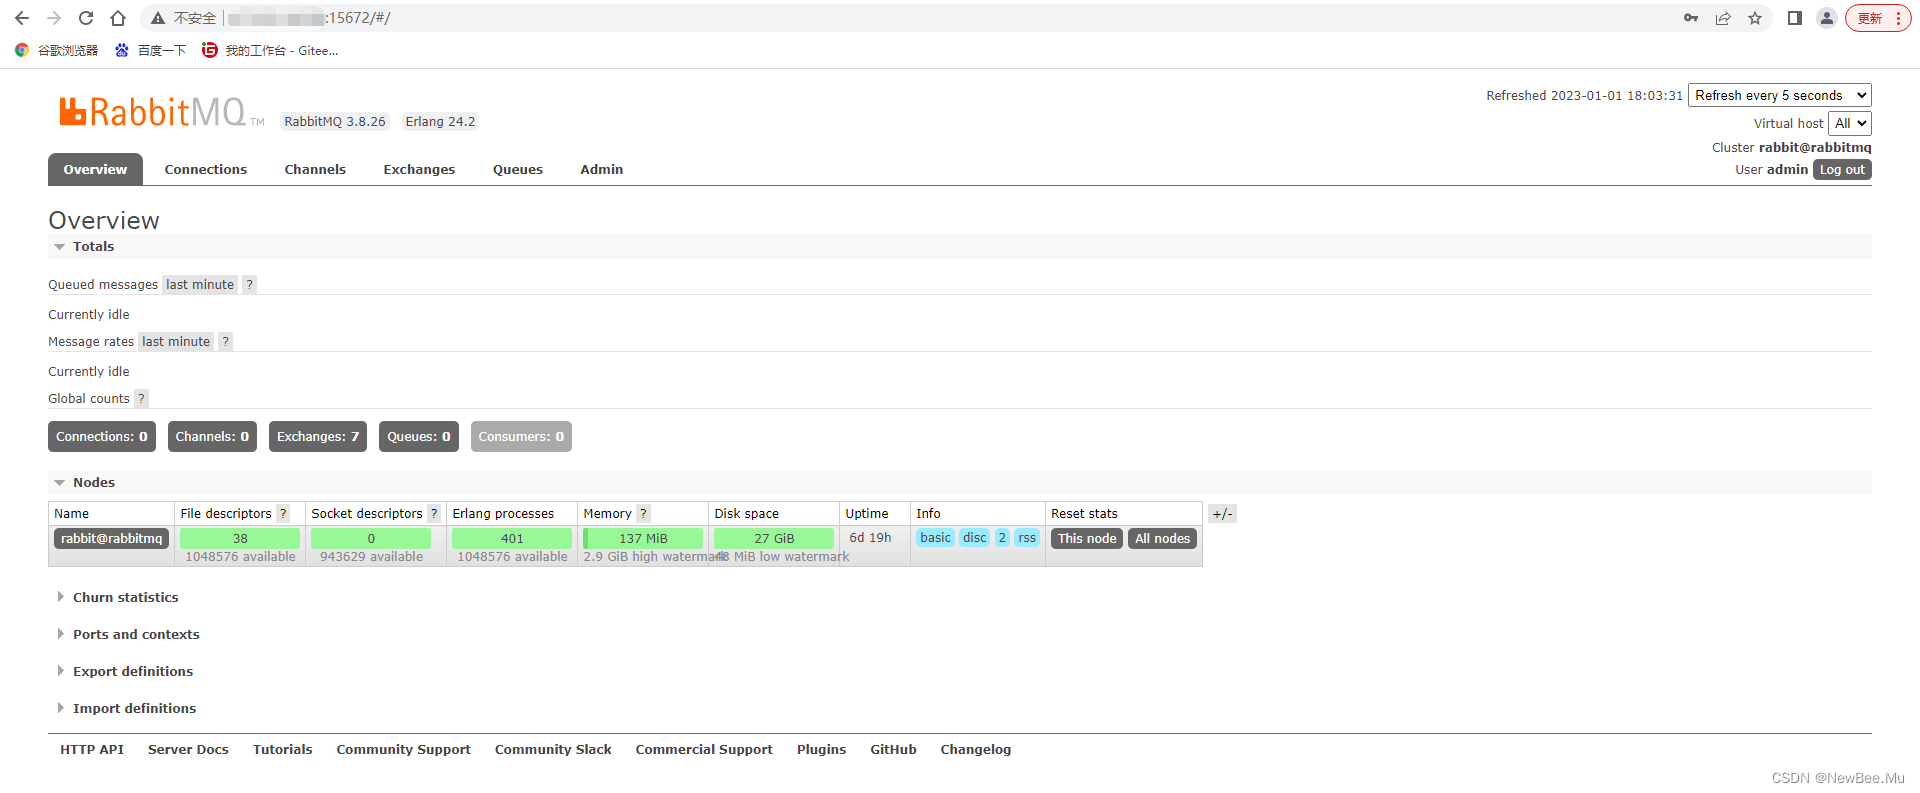Switch to the Admin tab

(x=602, y=169)
